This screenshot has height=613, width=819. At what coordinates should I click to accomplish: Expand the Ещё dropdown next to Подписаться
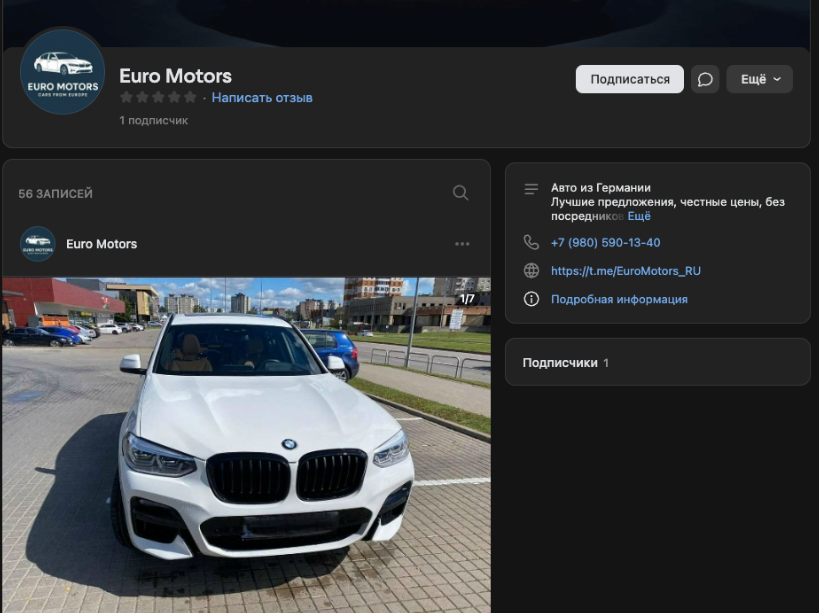[758, 79]
